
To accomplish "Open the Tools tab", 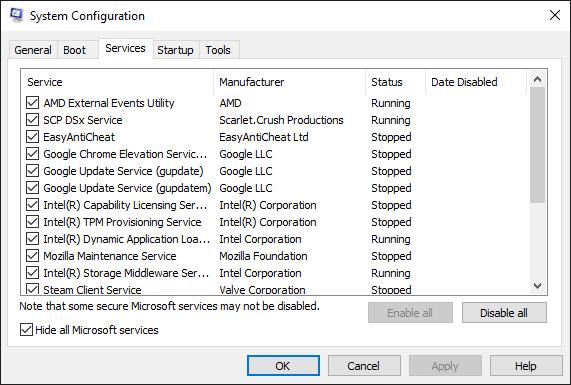I will (218, 50).
